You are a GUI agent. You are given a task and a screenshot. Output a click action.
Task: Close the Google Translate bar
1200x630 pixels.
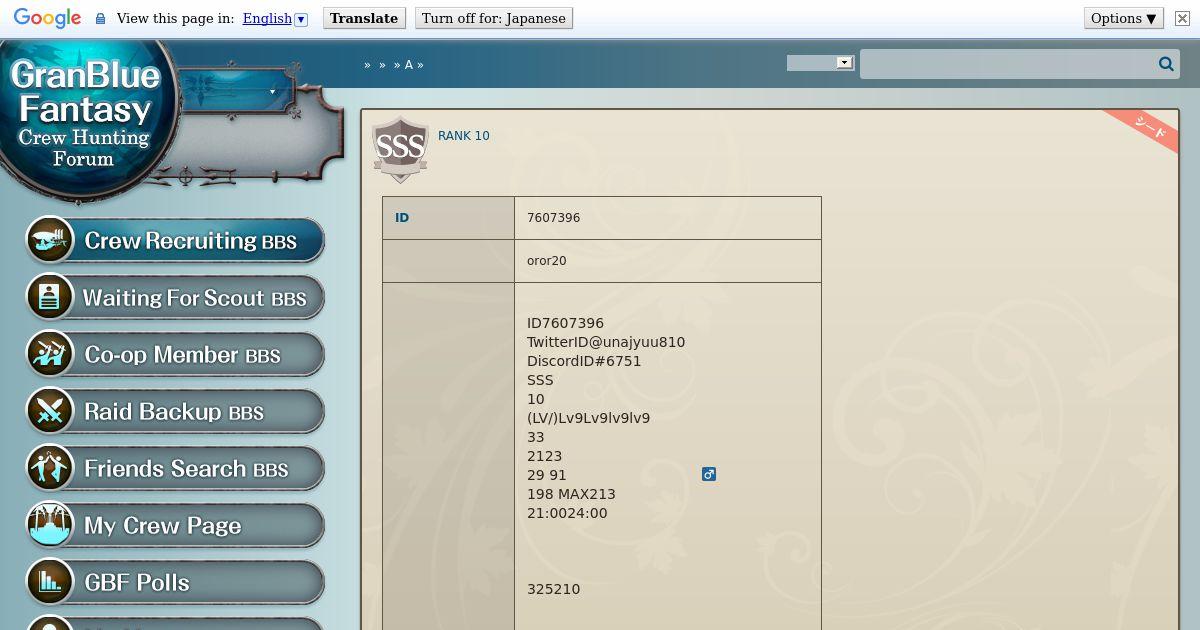coord(1182,18)
